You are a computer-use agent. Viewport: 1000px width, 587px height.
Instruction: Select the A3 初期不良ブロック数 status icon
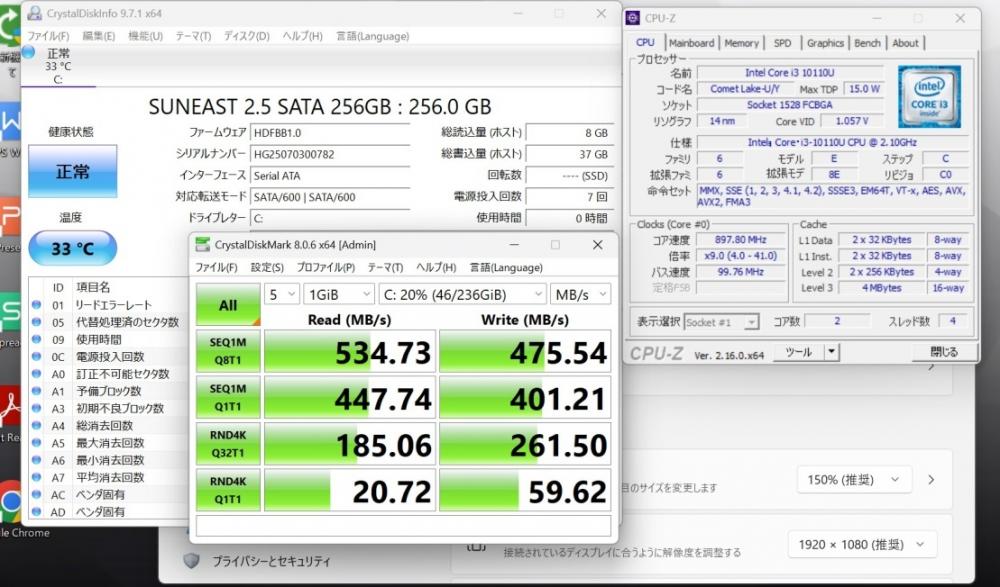(36, 408)
